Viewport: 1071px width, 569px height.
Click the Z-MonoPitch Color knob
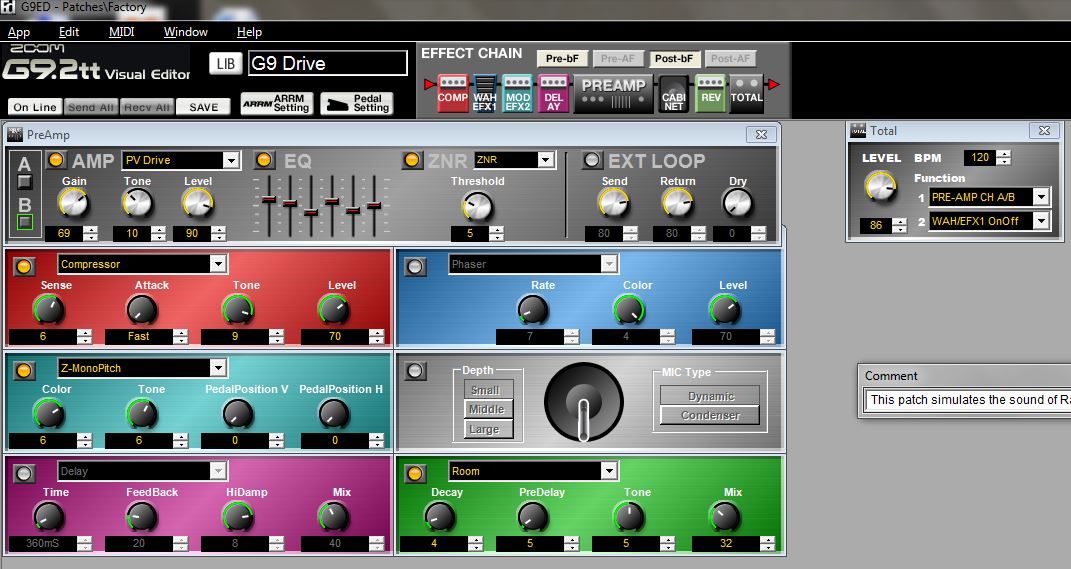tap(48, 413)
